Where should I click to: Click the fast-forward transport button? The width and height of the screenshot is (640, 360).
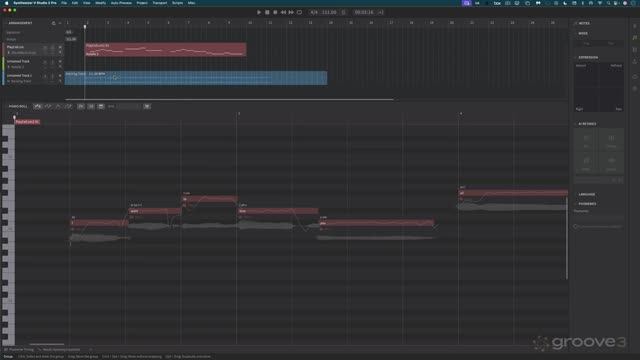click(x=291, y=12)
